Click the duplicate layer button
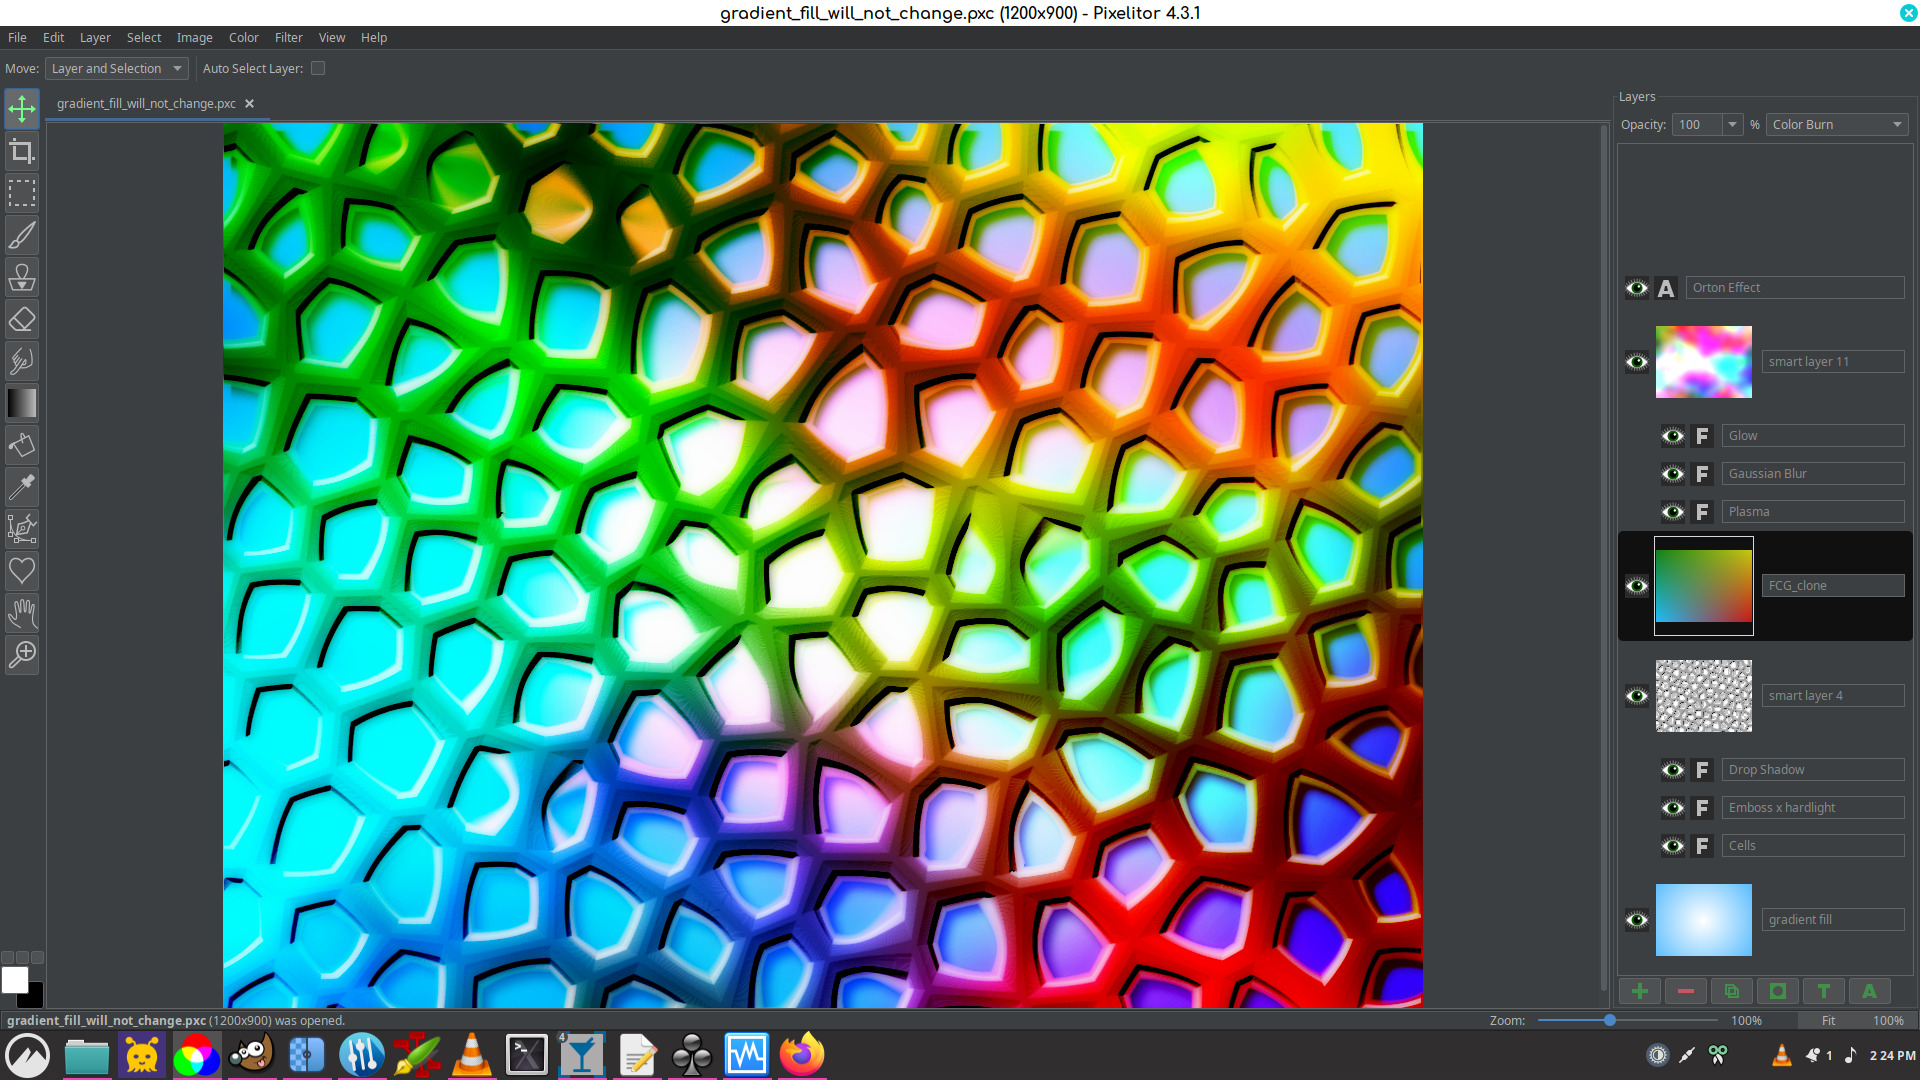 [x=1732, y=991]
